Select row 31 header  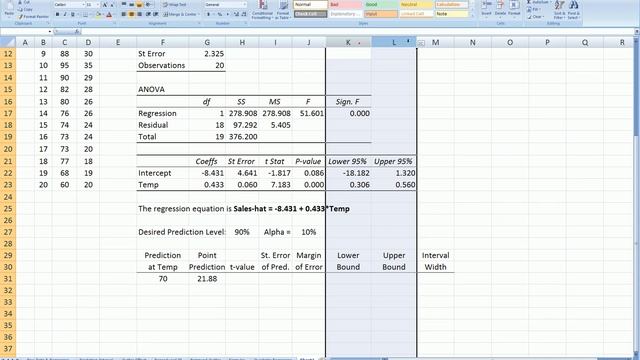pos(8,279)
